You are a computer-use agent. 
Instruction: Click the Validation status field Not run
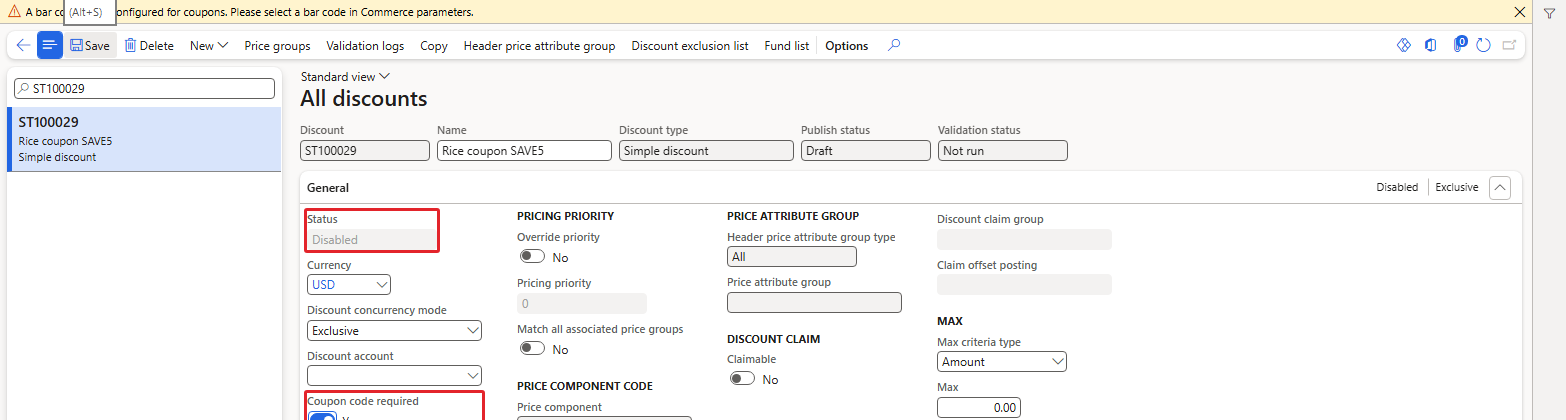click(1002, 151)
